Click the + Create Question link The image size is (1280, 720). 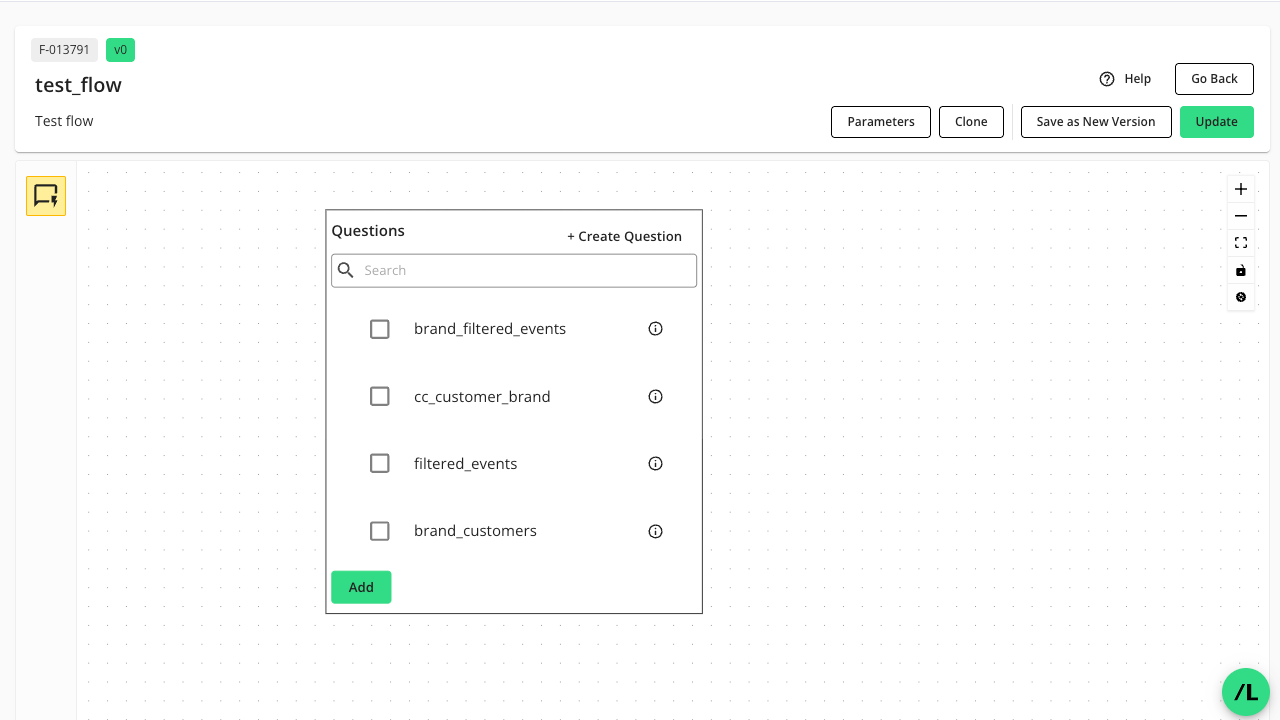pyautogui.click(x=625, y=236)
